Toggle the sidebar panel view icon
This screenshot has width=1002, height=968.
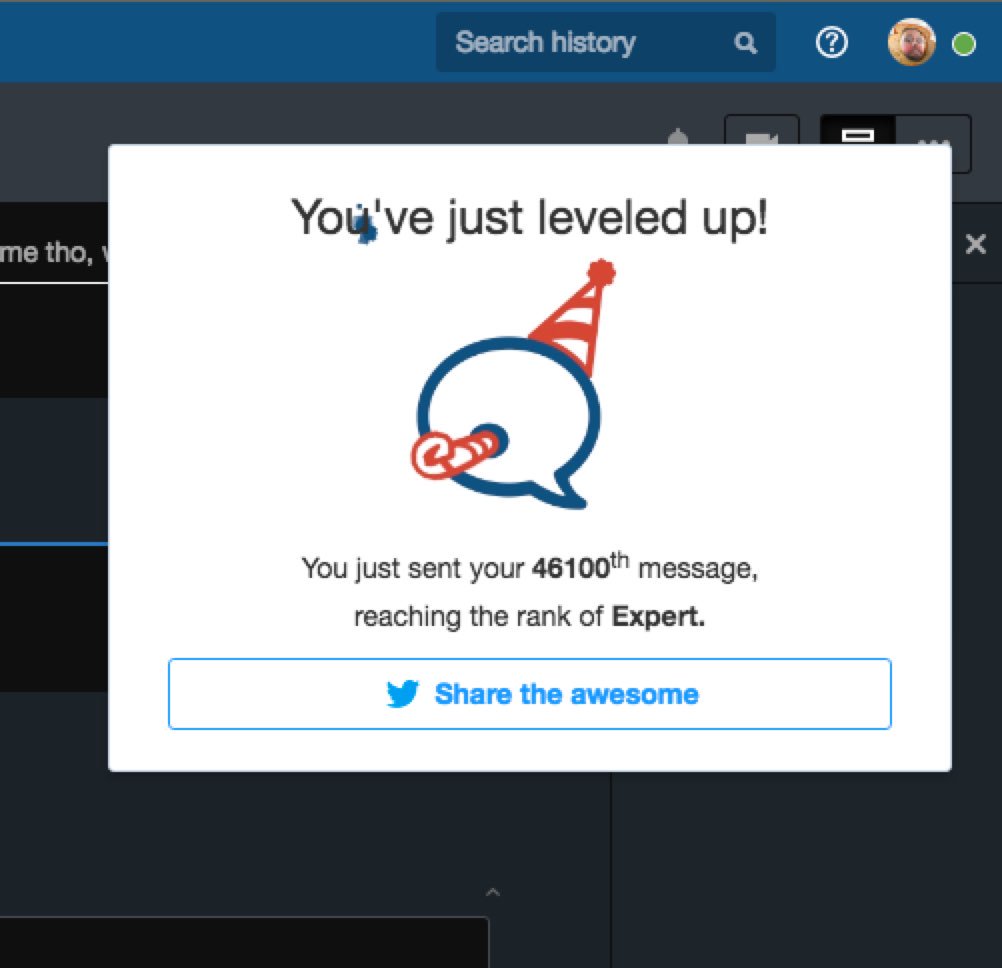857,130
